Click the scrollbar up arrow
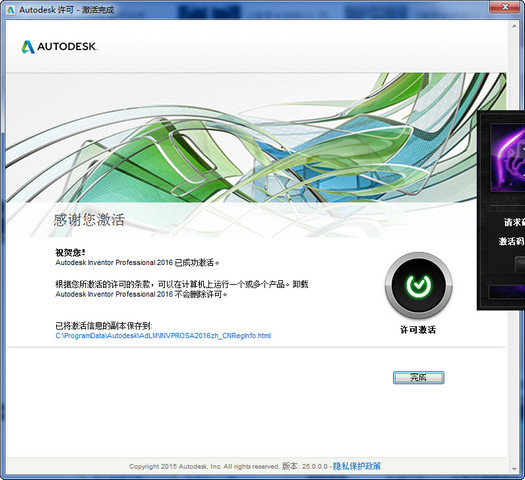 pyautogui.click(x=514, y=26)
